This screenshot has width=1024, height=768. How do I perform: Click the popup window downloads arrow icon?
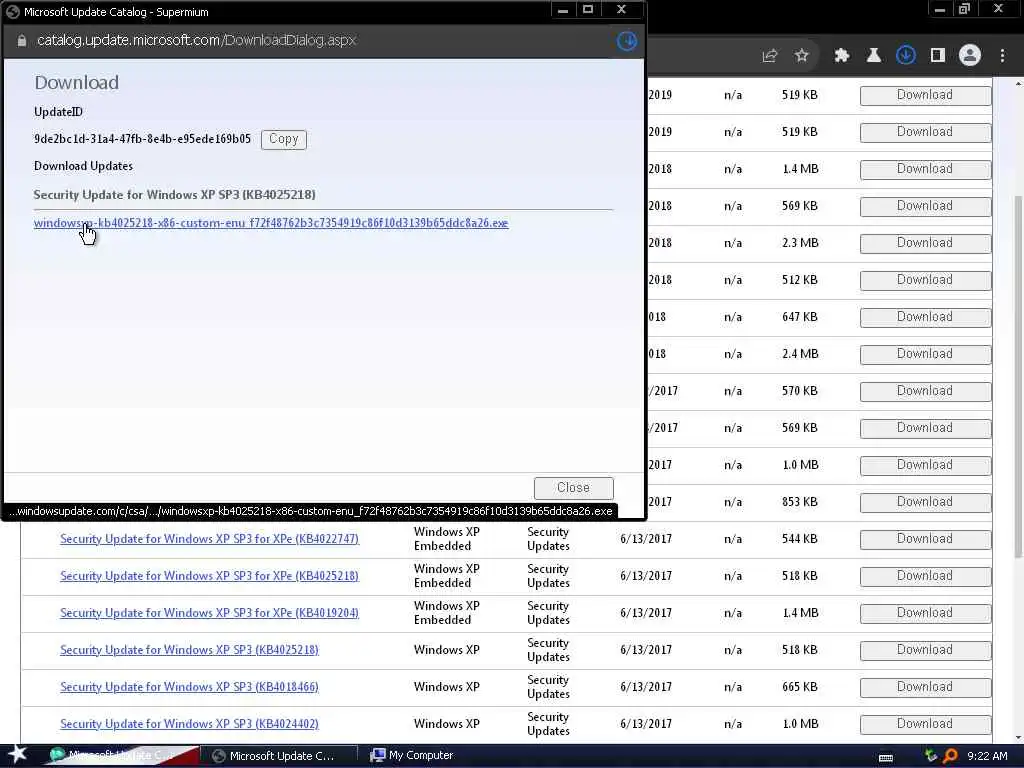(626, 40)
